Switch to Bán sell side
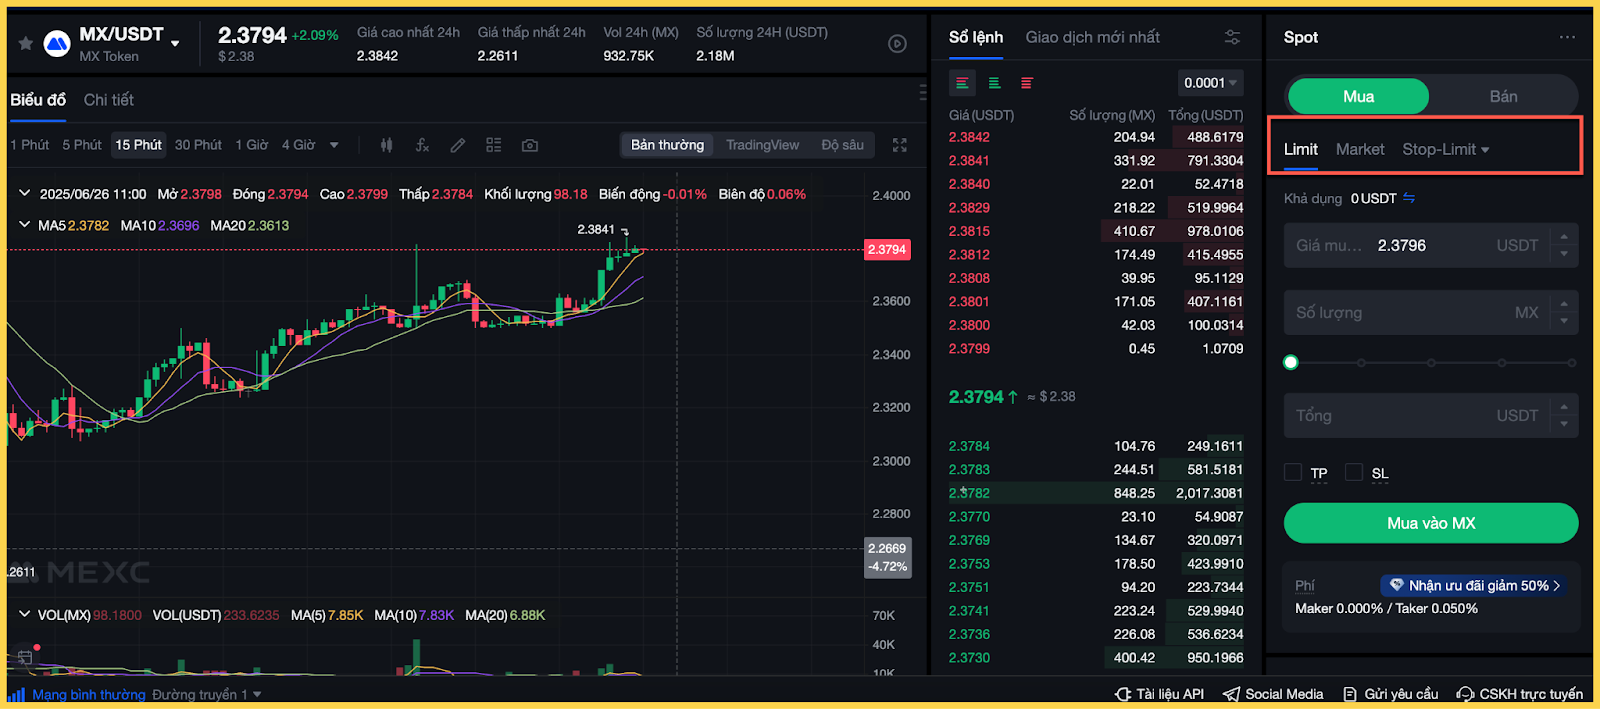The image size is (1600, 709). coord(1503,96)
